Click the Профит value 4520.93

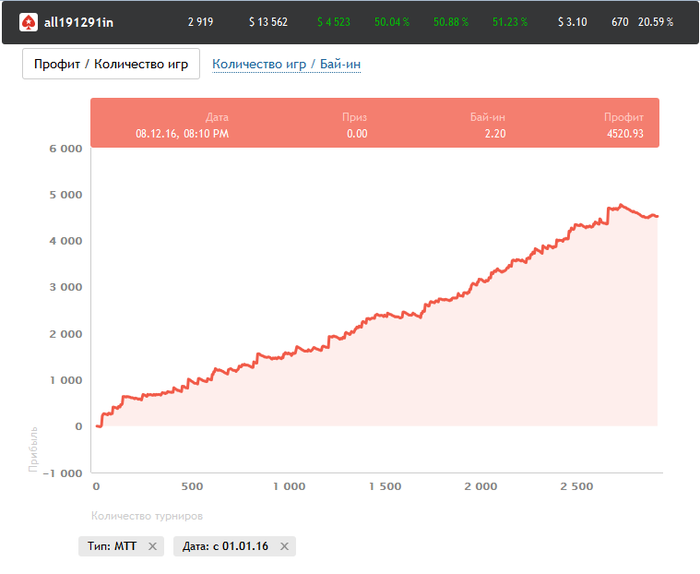(x=625, y=133)
